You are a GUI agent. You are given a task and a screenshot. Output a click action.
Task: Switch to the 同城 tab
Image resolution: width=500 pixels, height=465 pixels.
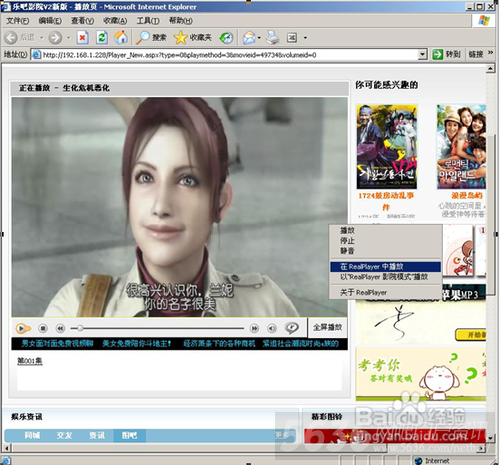tap(32, 435)
